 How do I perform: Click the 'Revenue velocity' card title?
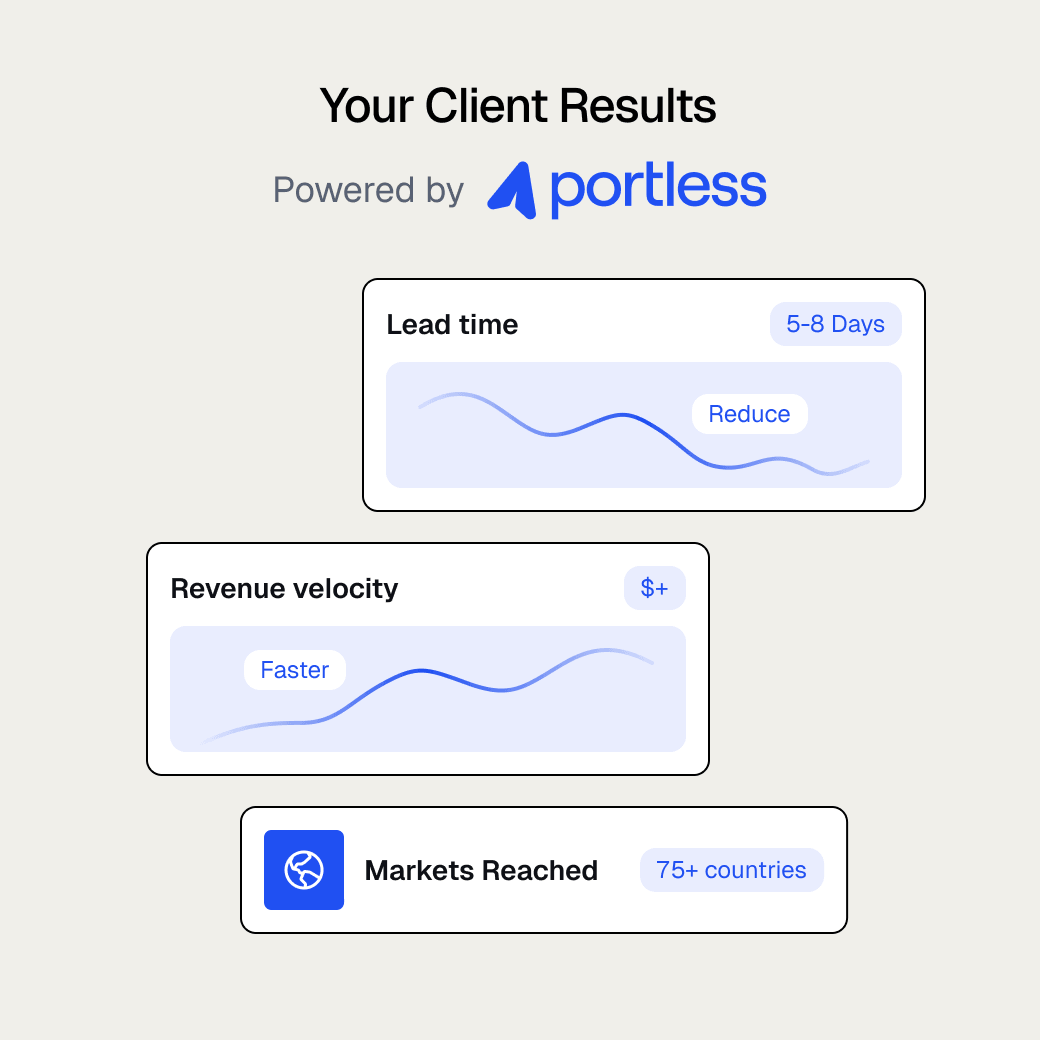click(x=284, y=588)
